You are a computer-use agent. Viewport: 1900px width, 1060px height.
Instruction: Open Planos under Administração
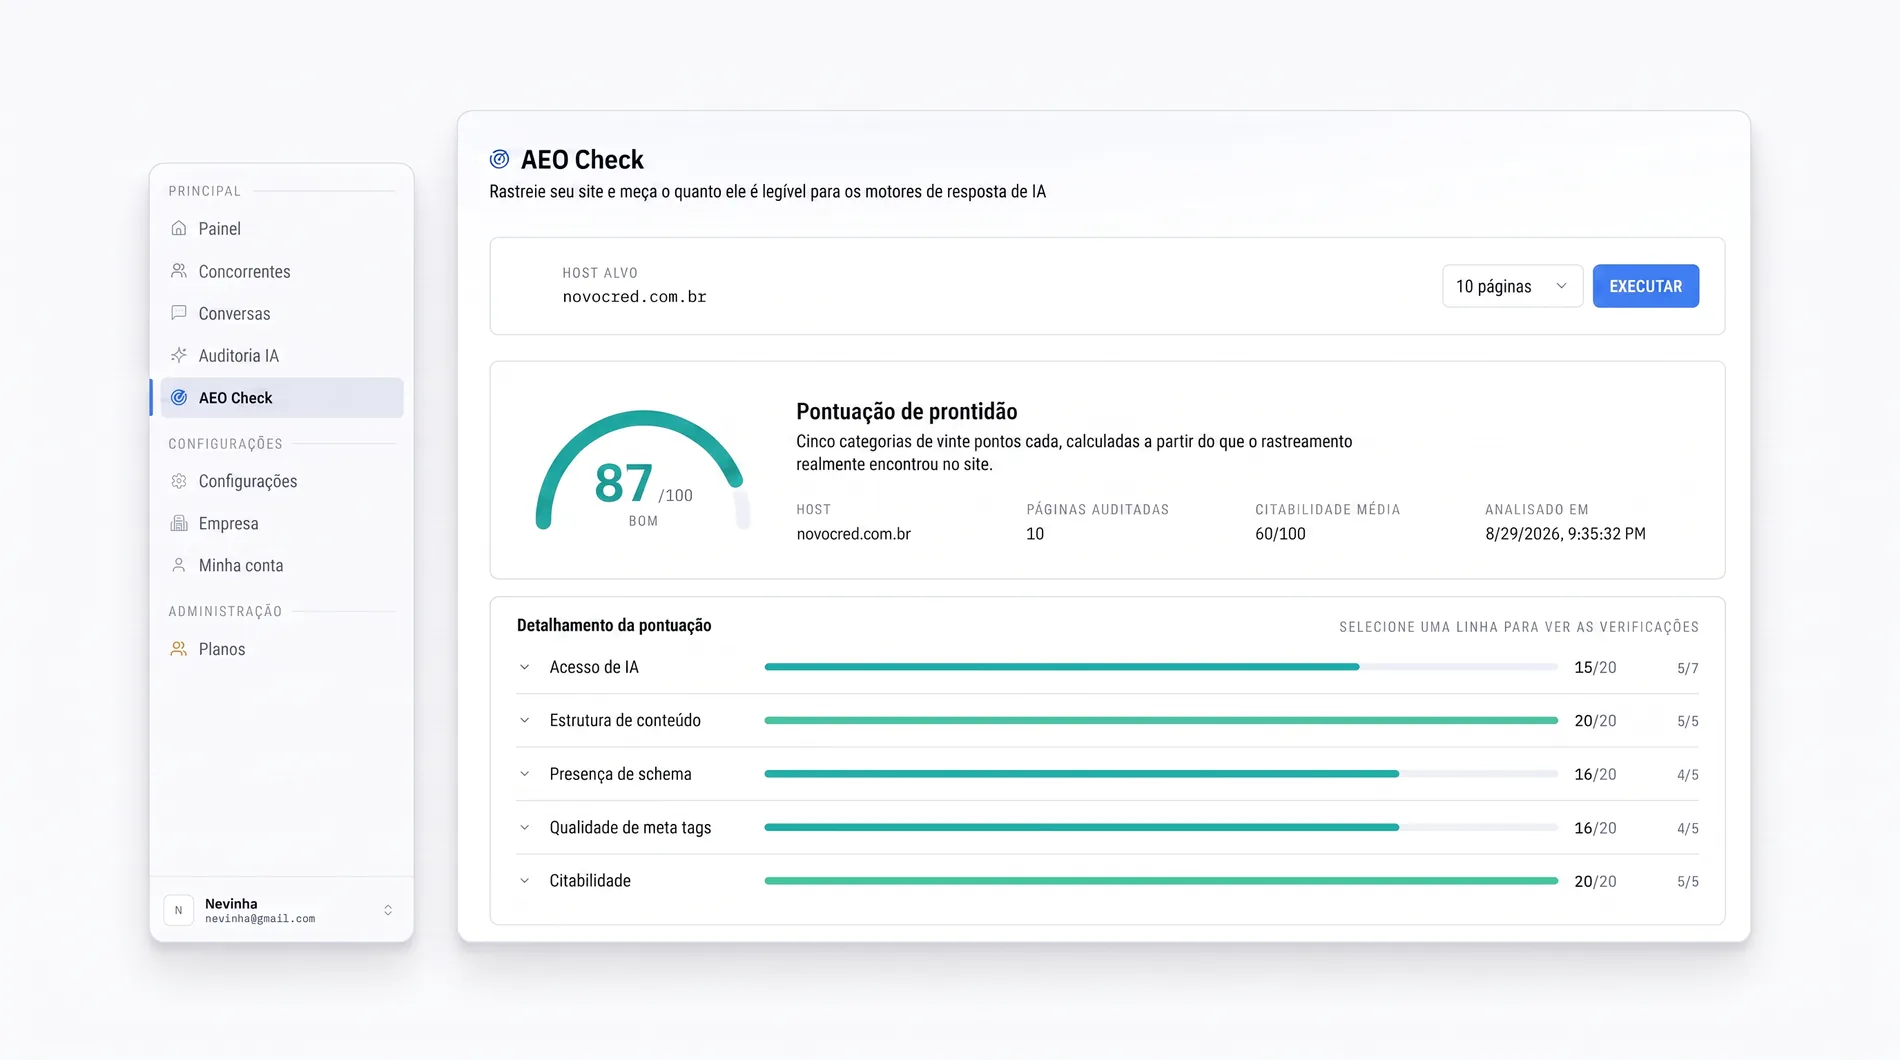pyautogui.click(x=282, y=649)
